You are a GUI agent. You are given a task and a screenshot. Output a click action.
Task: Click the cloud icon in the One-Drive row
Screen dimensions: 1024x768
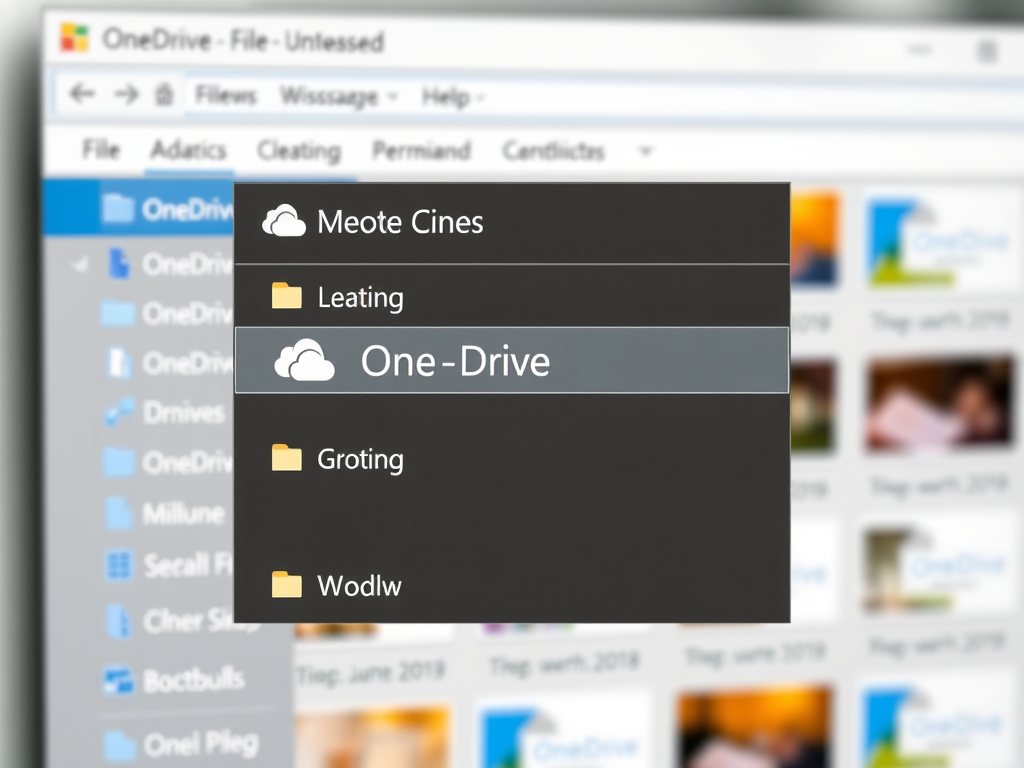coord(304,360)
